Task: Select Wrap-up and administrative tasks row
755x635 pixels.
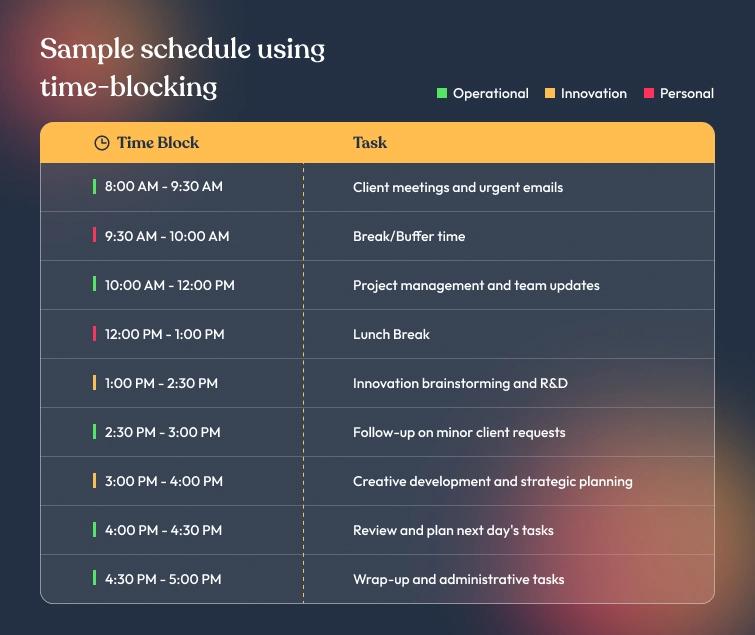Action: (x=458, y=579)
